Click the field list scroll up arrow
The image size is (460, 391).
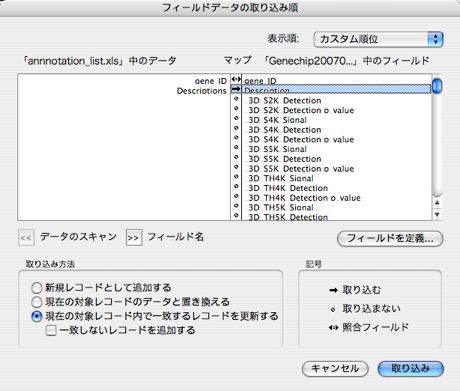437,203
